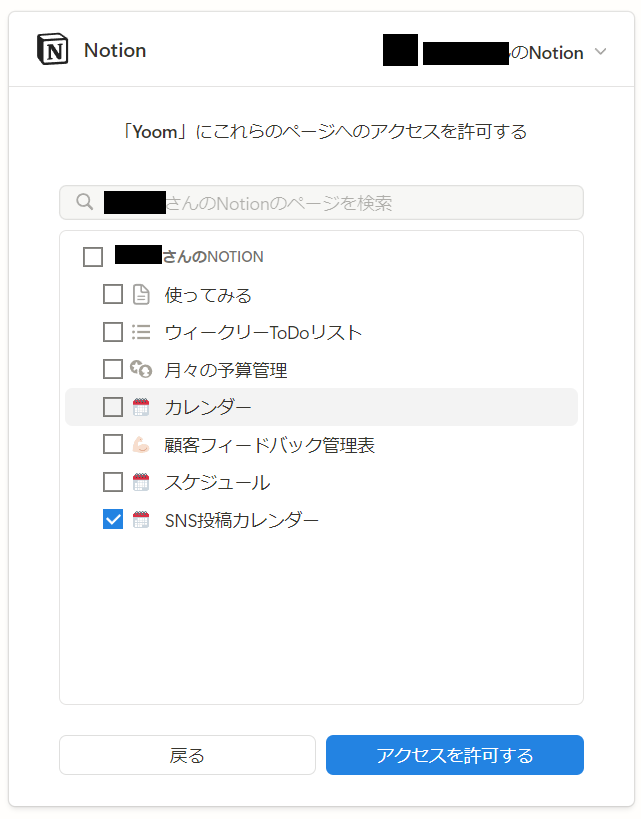Click the document icon beside 使ってみる

(141, 295)
